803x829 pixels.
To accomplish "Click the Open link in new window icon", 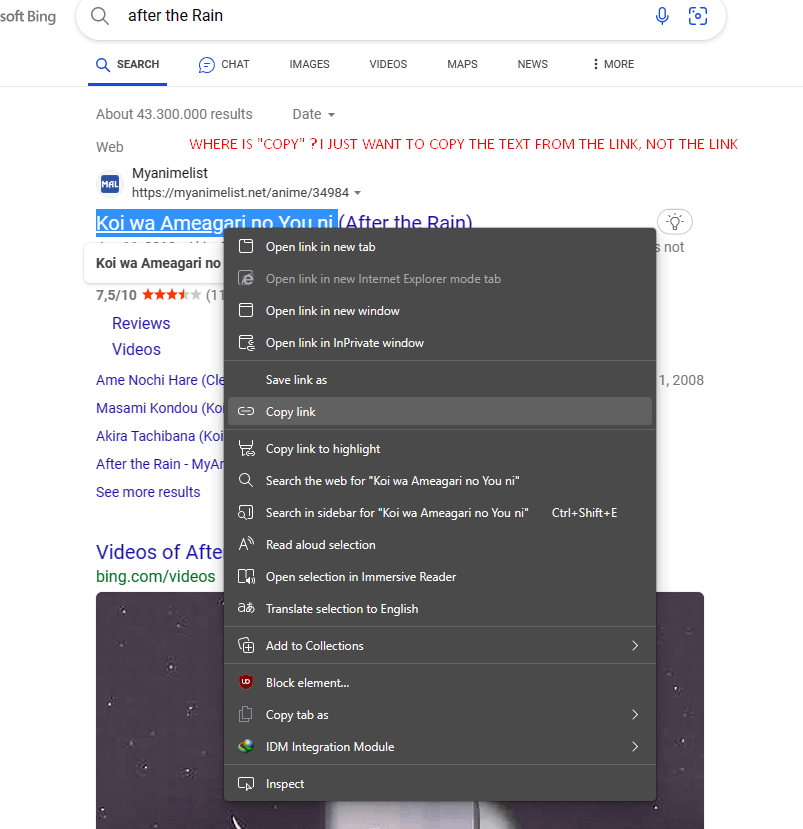I will tap(246, 310).
